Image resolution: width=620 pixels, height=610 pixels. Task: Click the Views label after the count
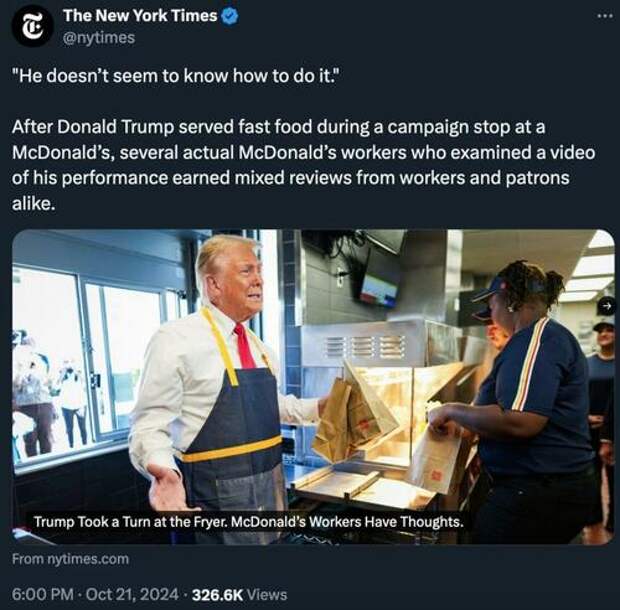pyautogui.click(x=267, y=595)
